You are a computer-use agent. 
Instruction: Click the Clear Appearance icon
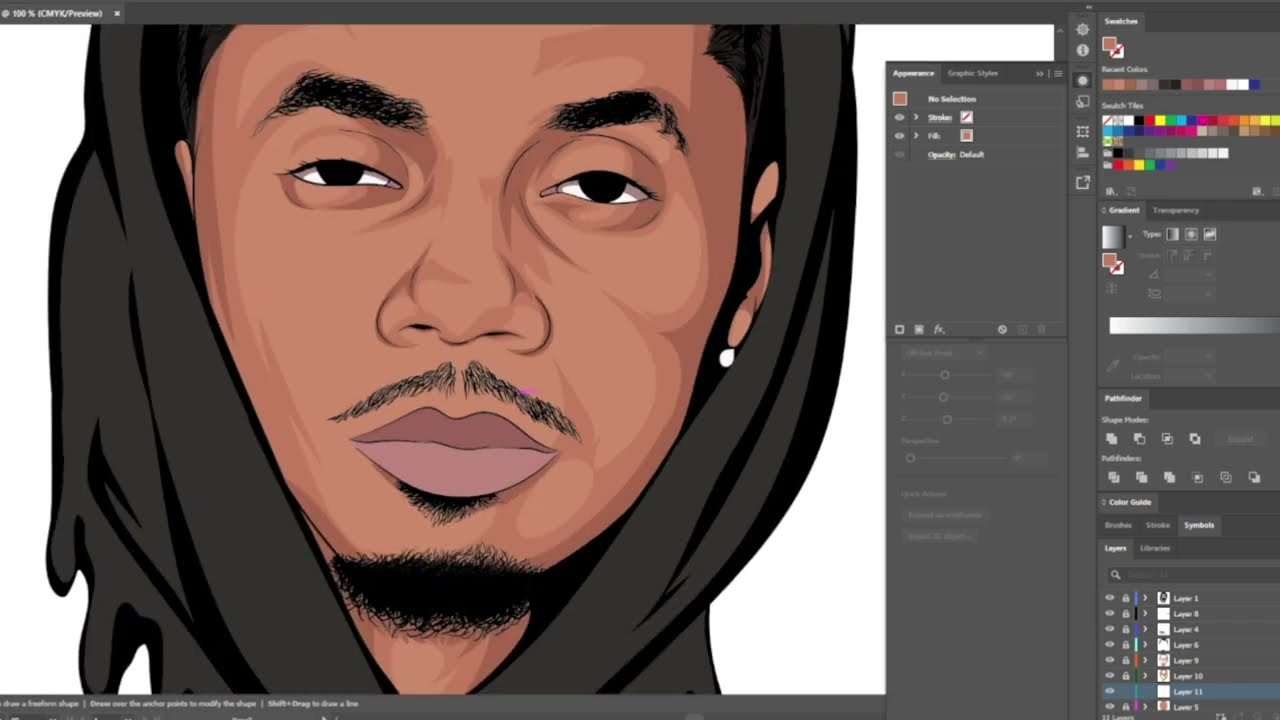pos(1002,329)
